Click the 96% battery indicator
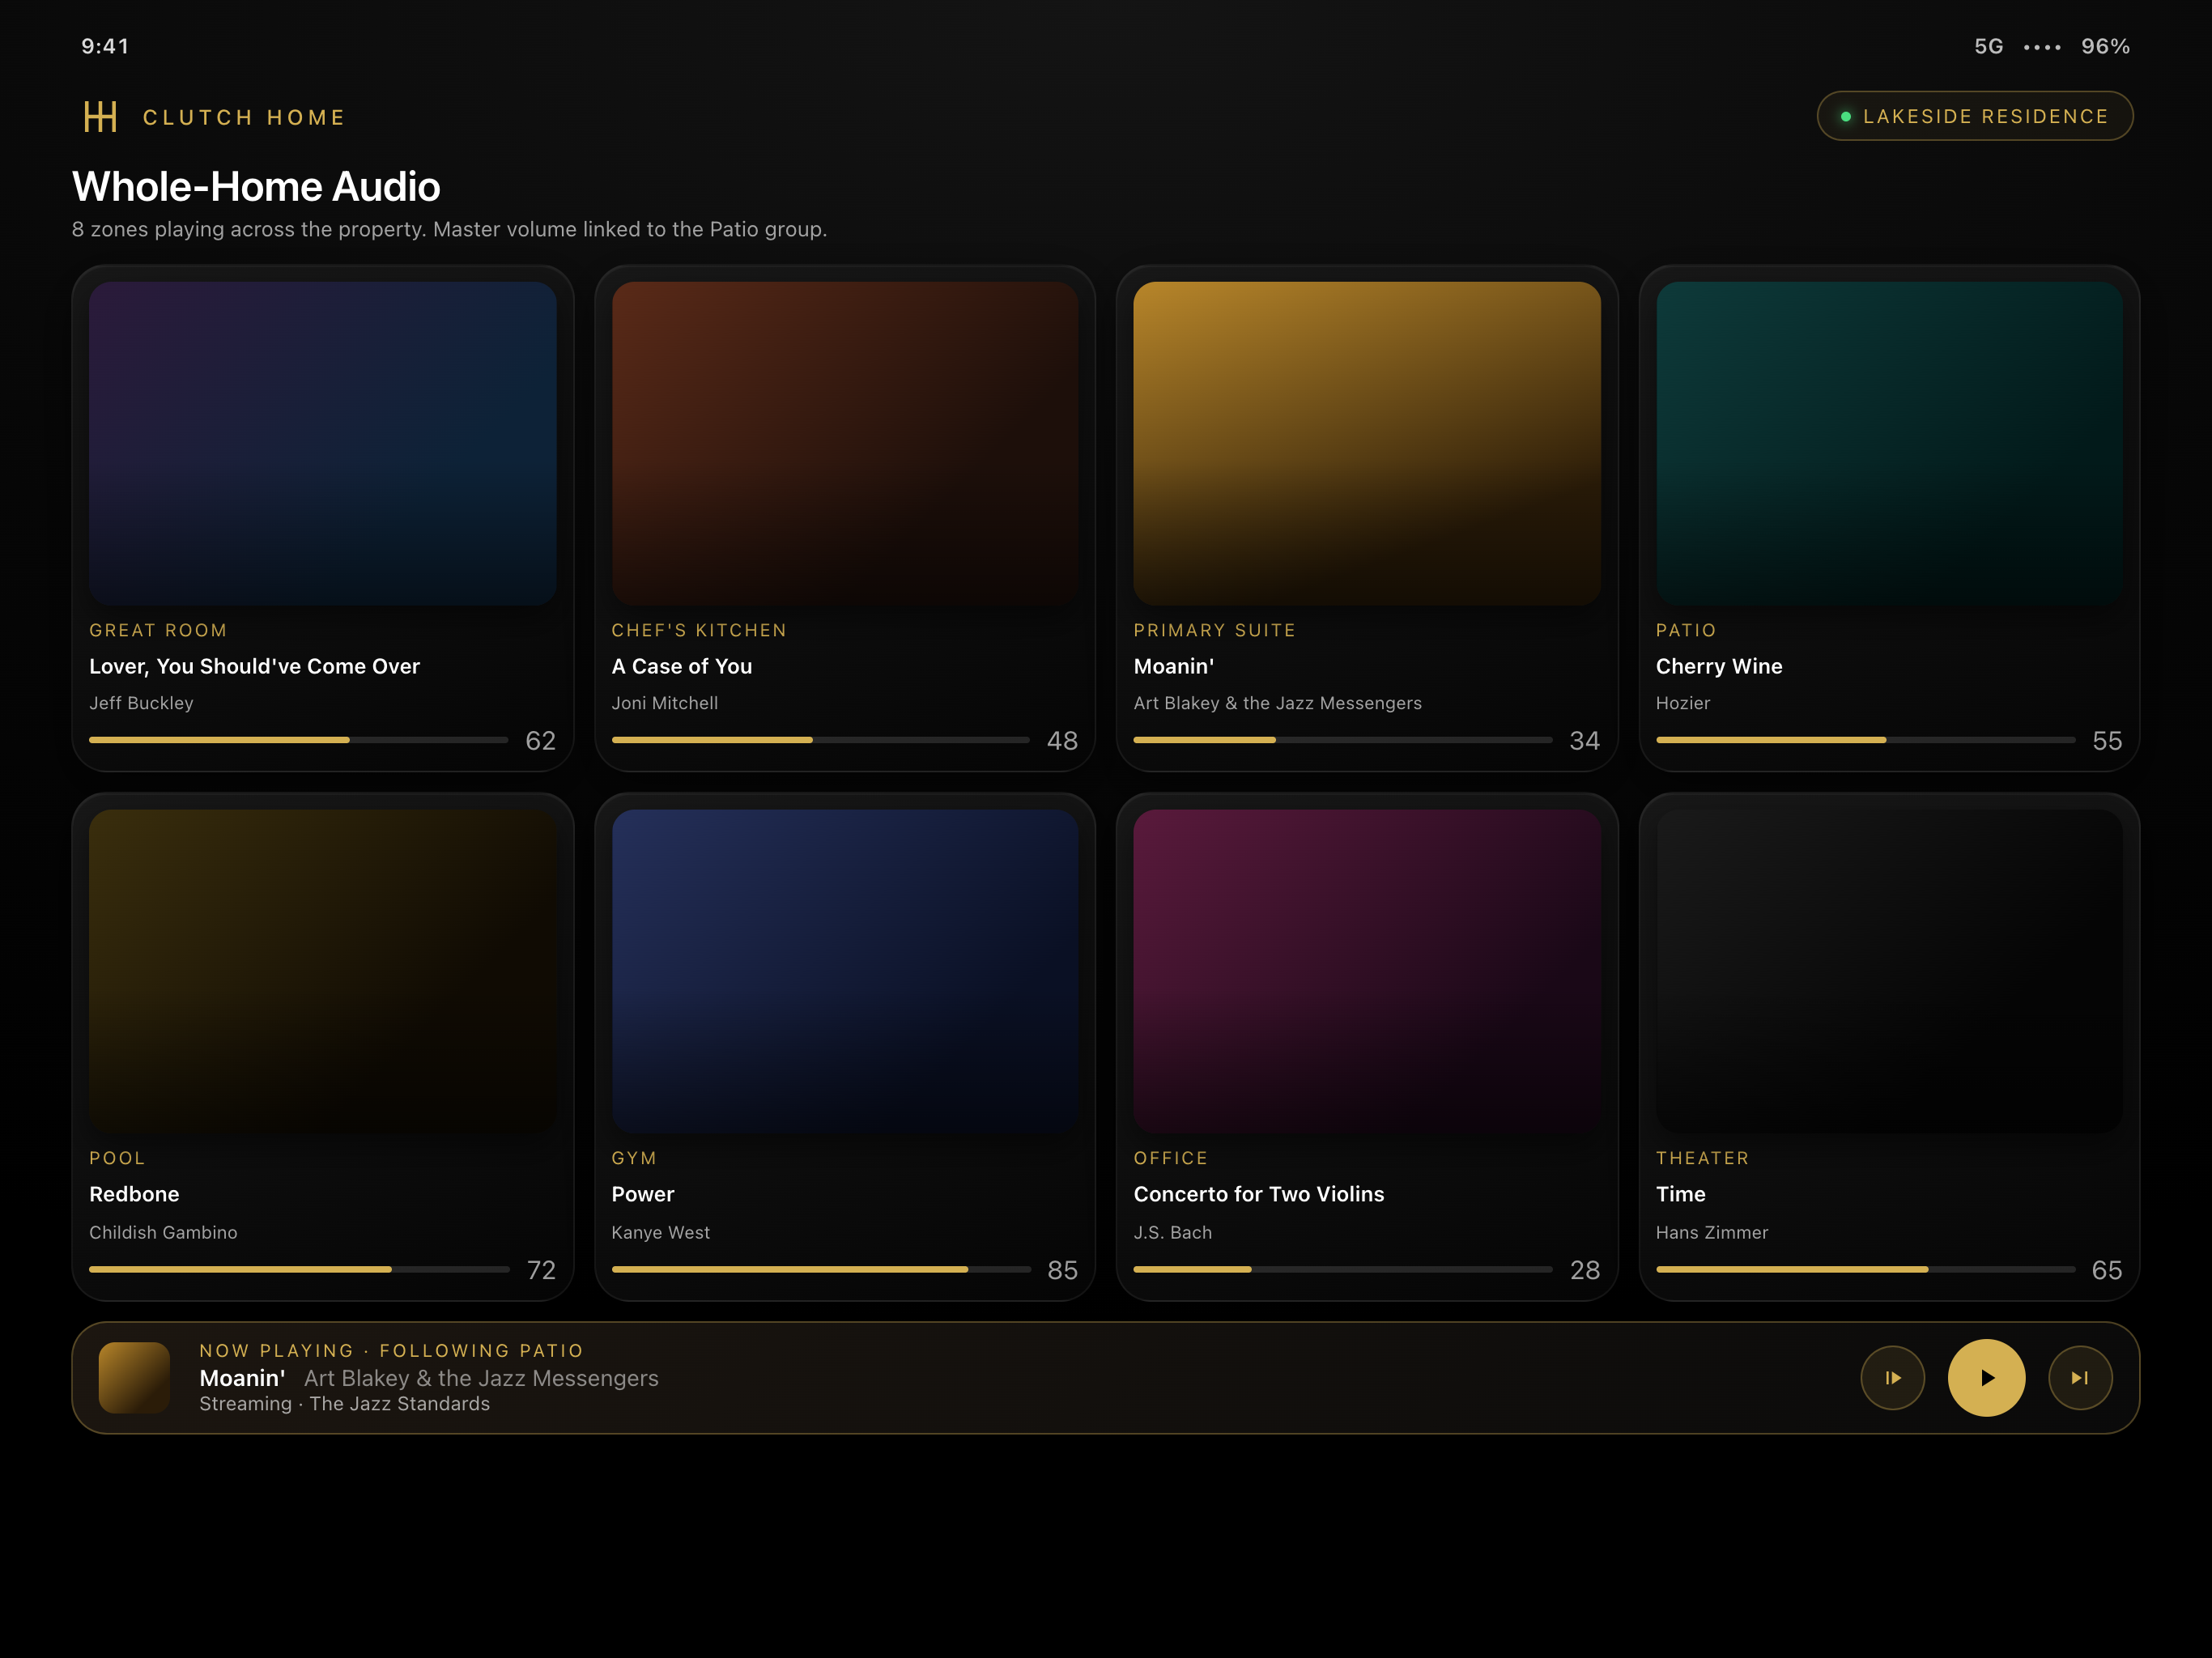Viewport: 2212px width, 1658px height. coord(2105,46)
